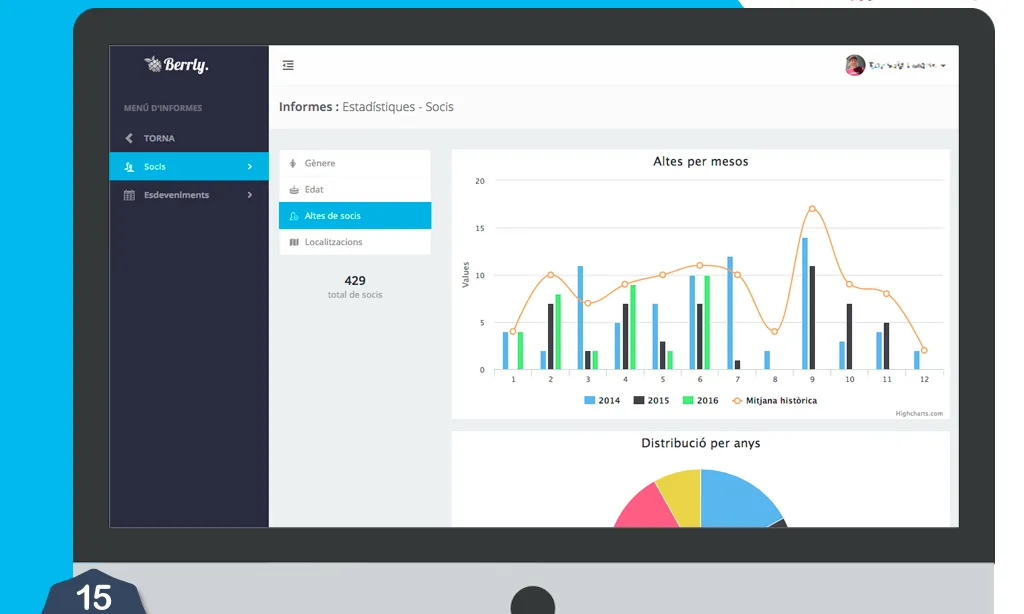Click the "Informes" word in the page header

tap(306, 106)
